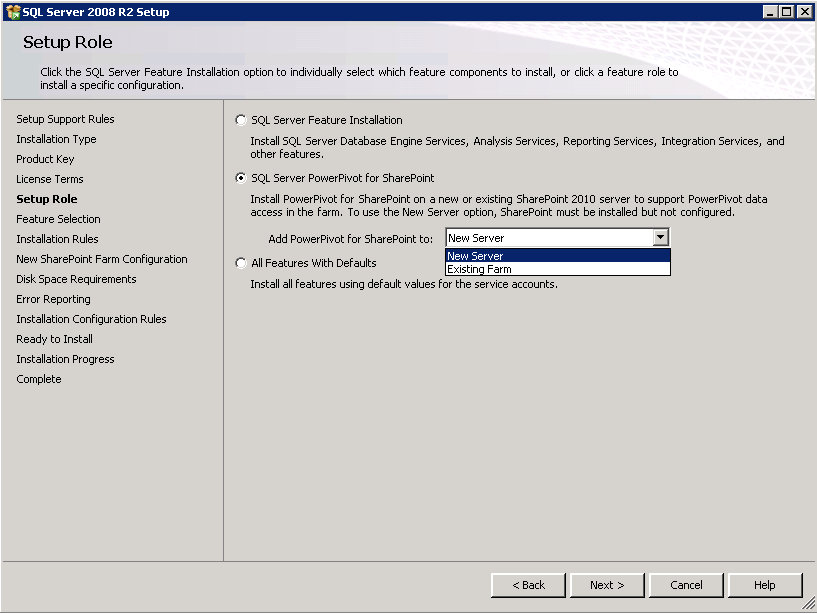Click Installation Rules step in sidebar
The image size is (817, 614).
(57, 239)
